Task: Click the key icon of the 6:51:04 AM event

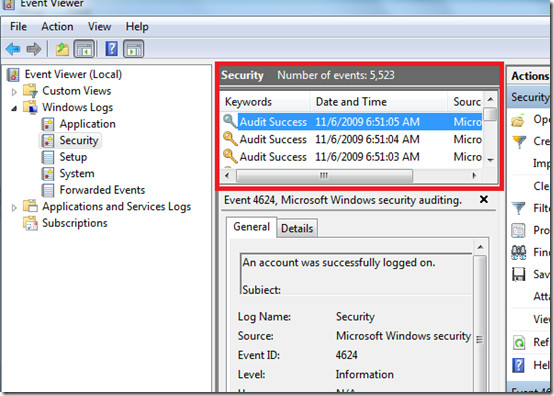Action: tap(230, 139)
